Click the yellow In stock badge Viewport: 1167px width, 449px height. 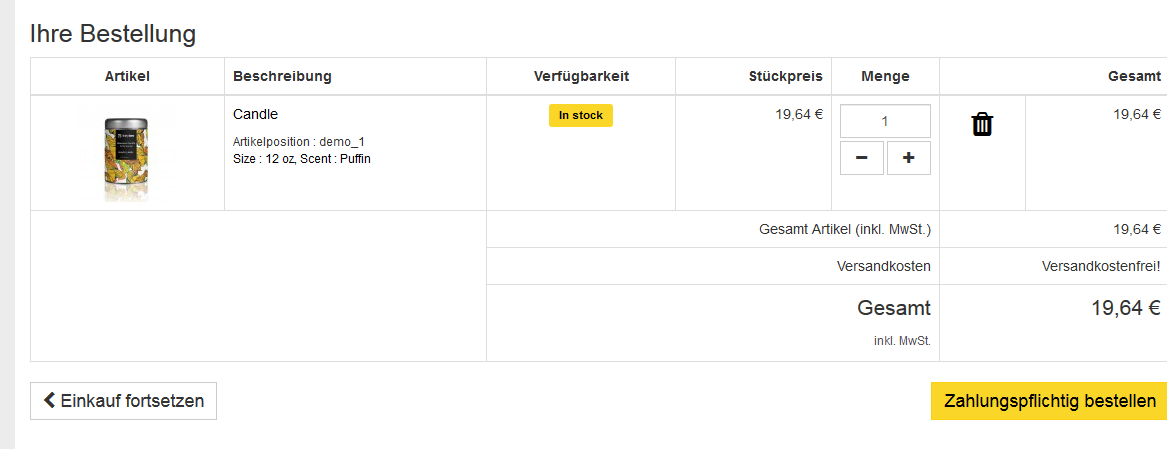tap(580, 115)
